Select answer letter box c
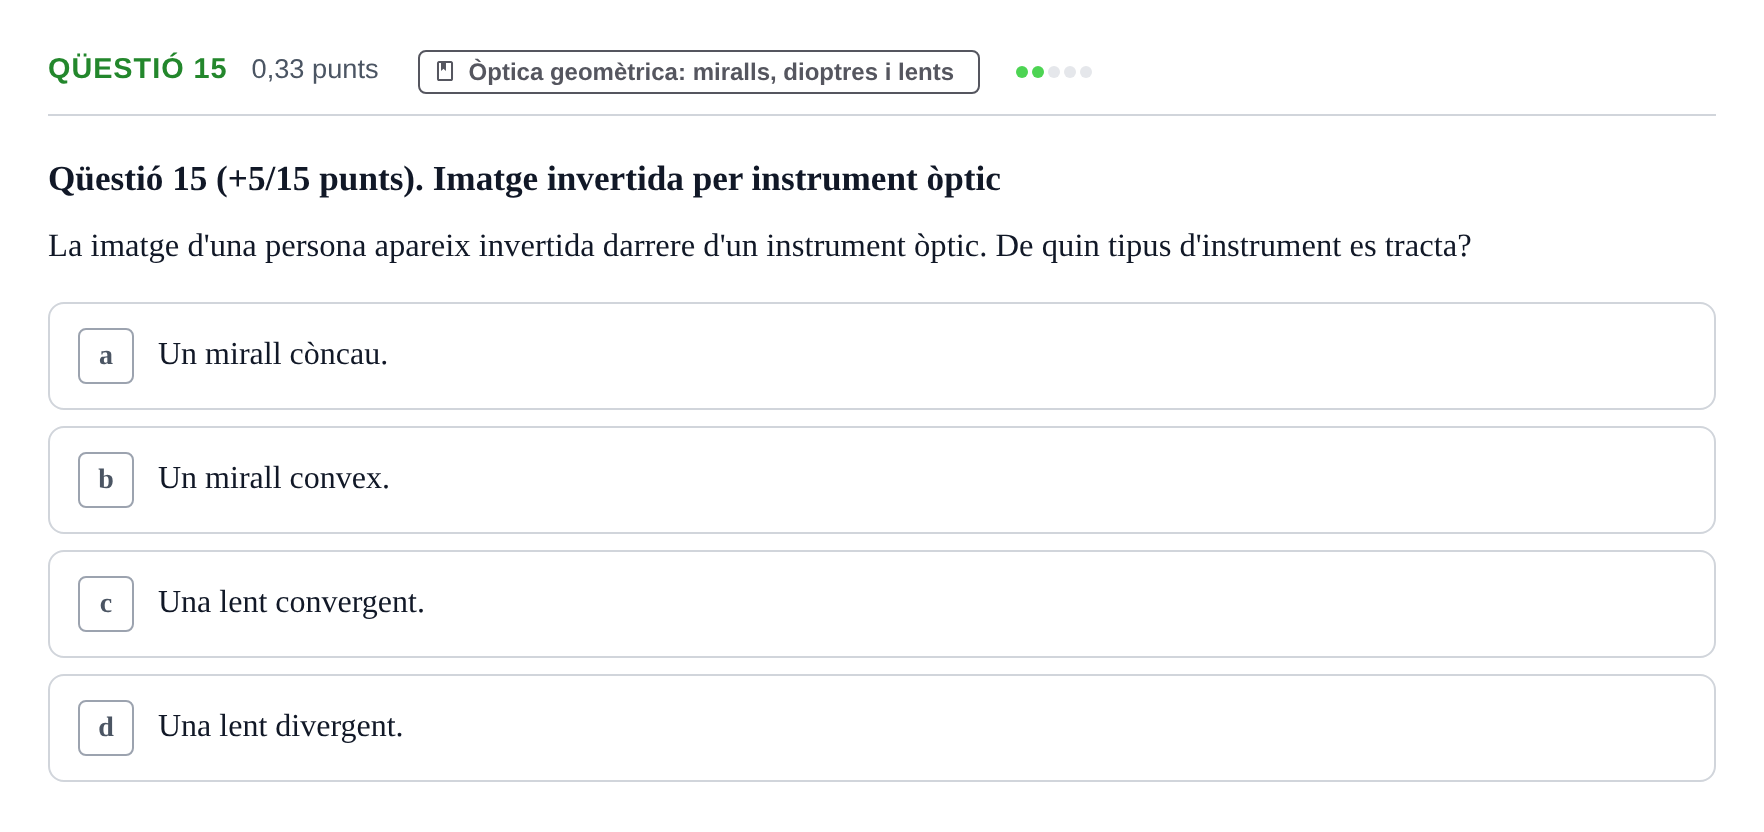 [x=106, y=604]
